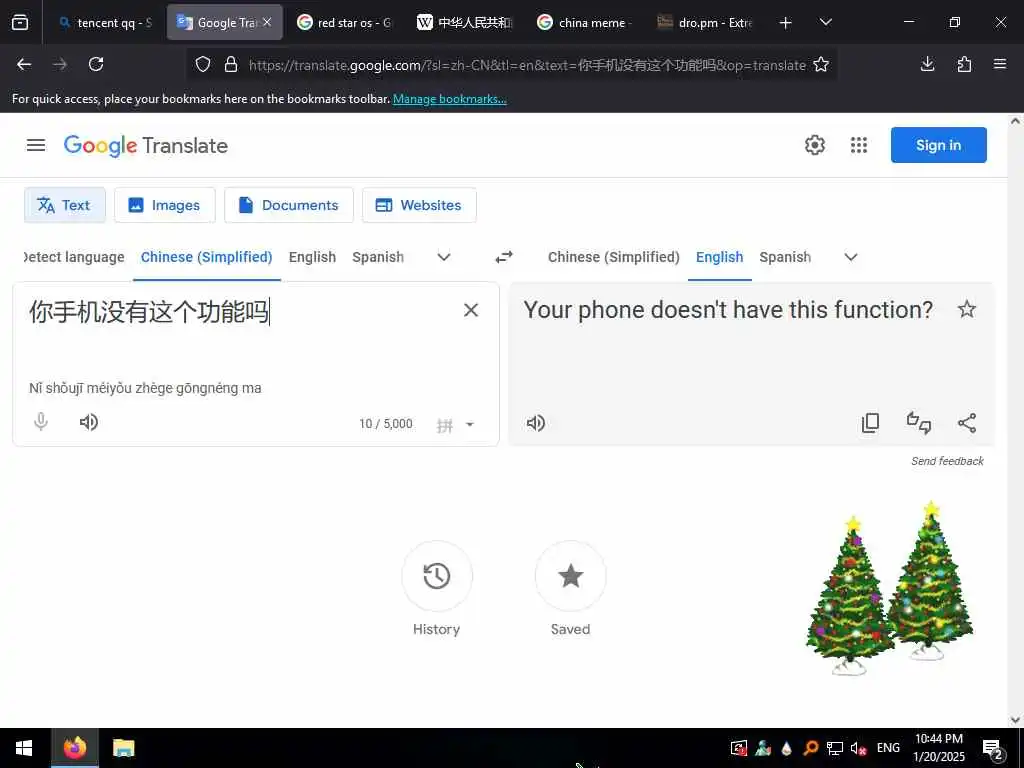The width and height of the screenshot is (1024, 768).
Task: Switch to red star os tab
Action: pos(344,22)
